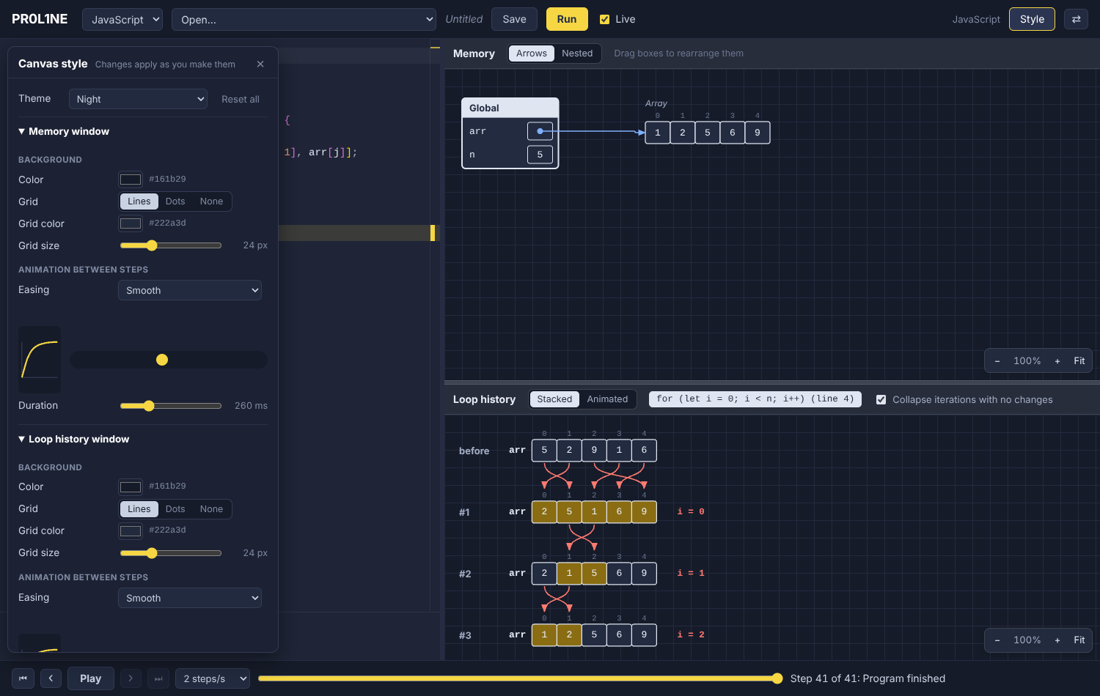1100x696 pixels.
Task: Fit the Memory canvas to view
Action: (1079, 361)
